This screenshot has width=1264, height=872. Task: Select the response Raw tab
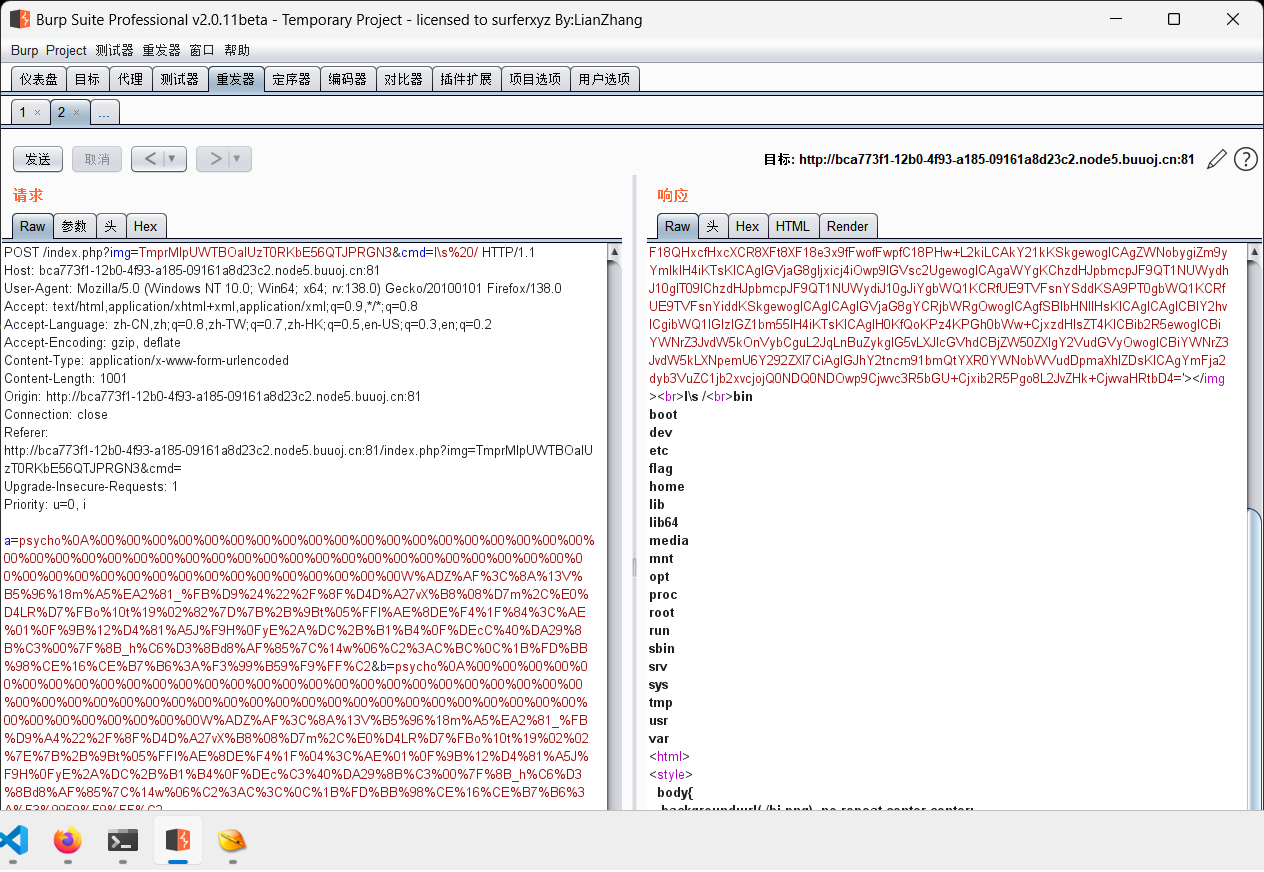[678, 226]
